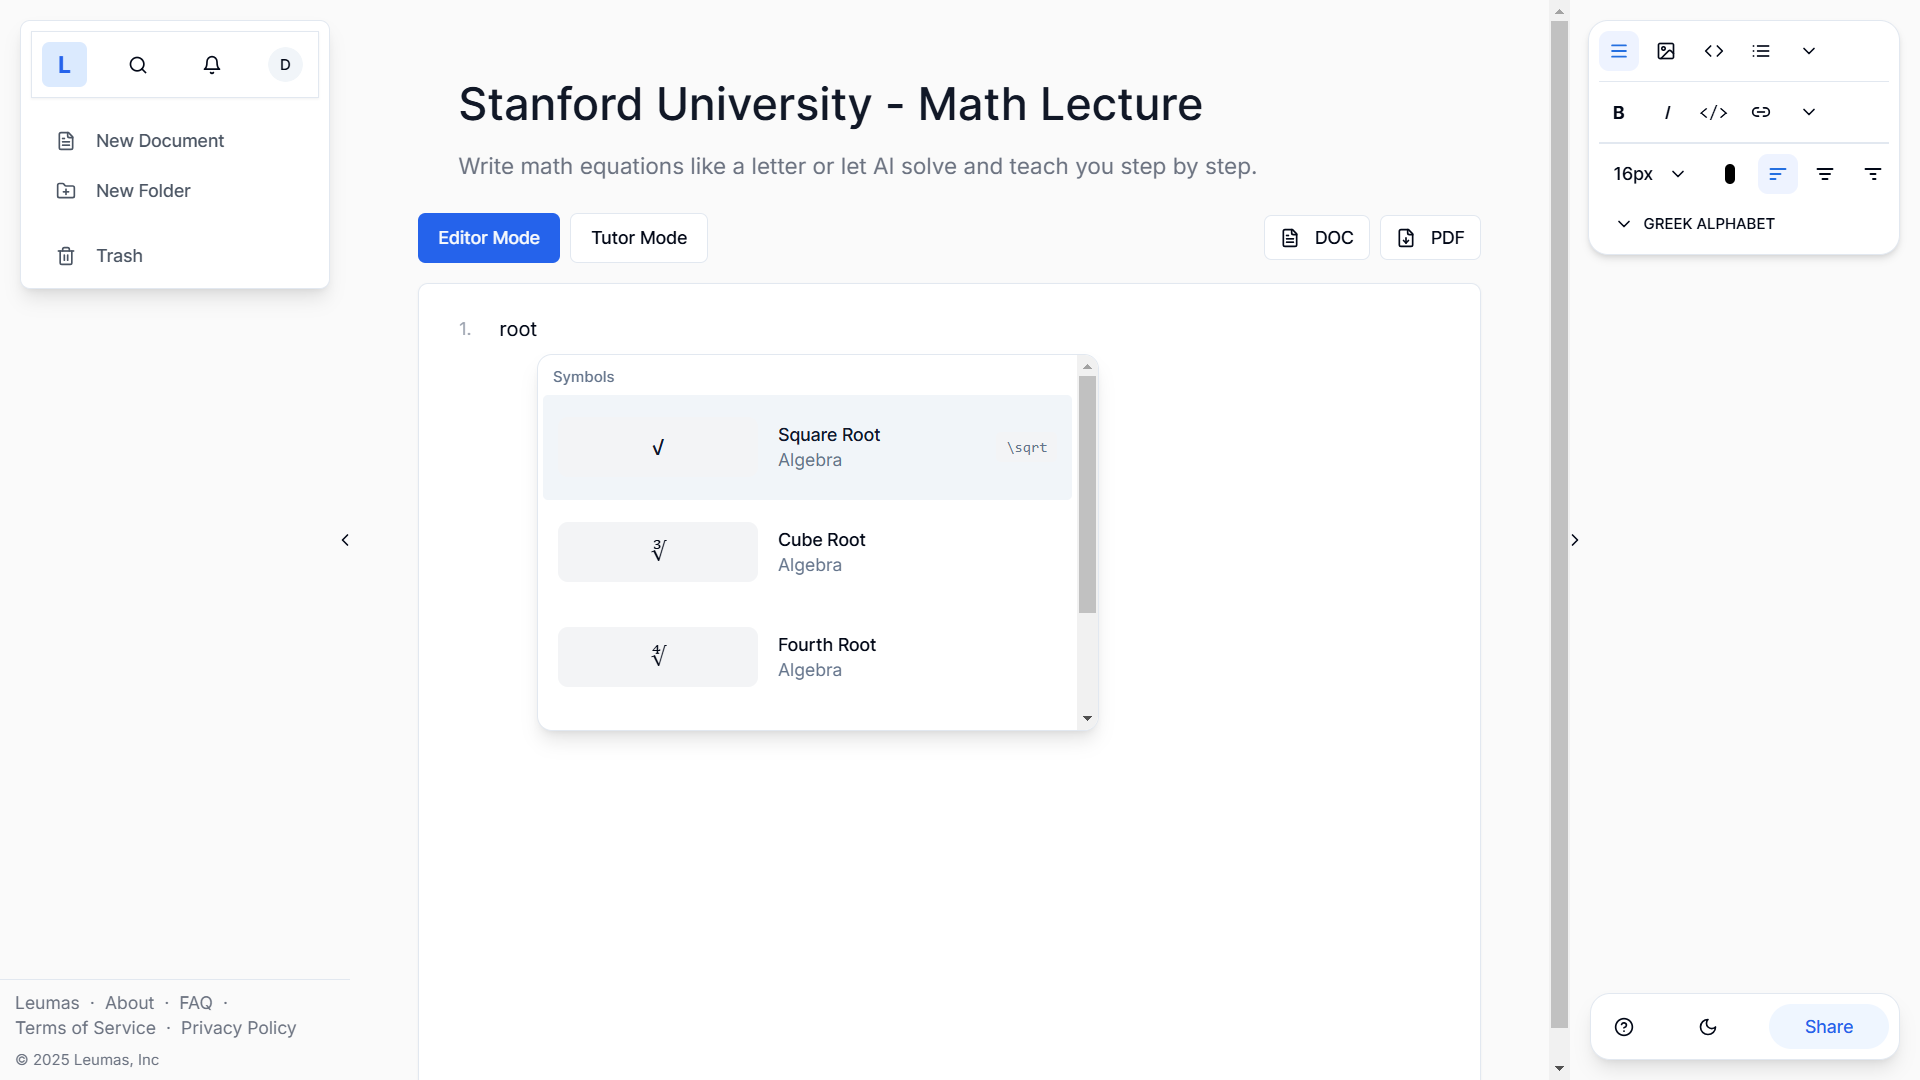Expand the Greek Alphabet section
The height and width of the screenshot is (1080, 1920).
click(x=1696, y=224)
